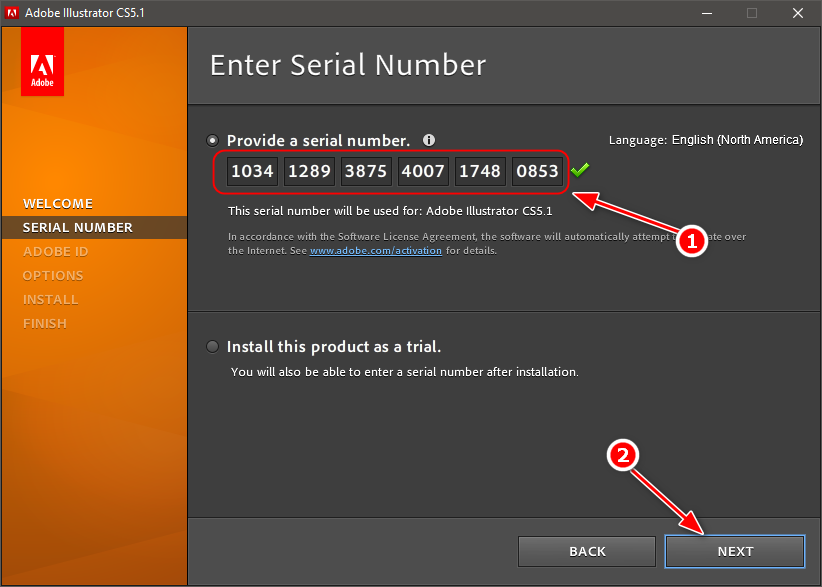The height and width of the screenshot is (587, 822).
Task: Click the last serial field containing 0853
Action: point(537,171)
